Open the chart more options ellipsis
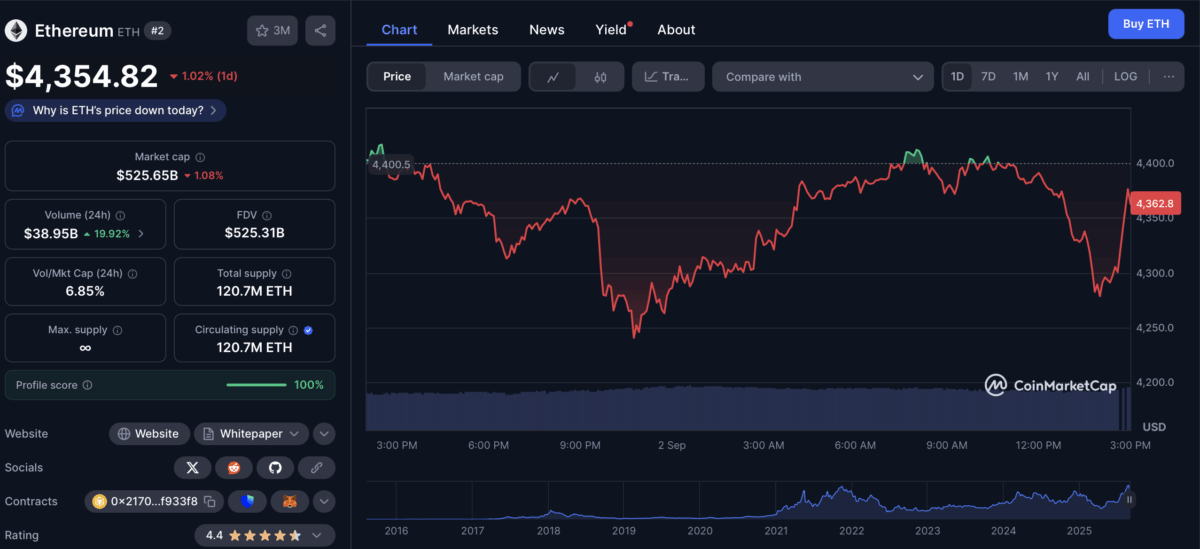1200x549 pixels. coord(1168,77)
